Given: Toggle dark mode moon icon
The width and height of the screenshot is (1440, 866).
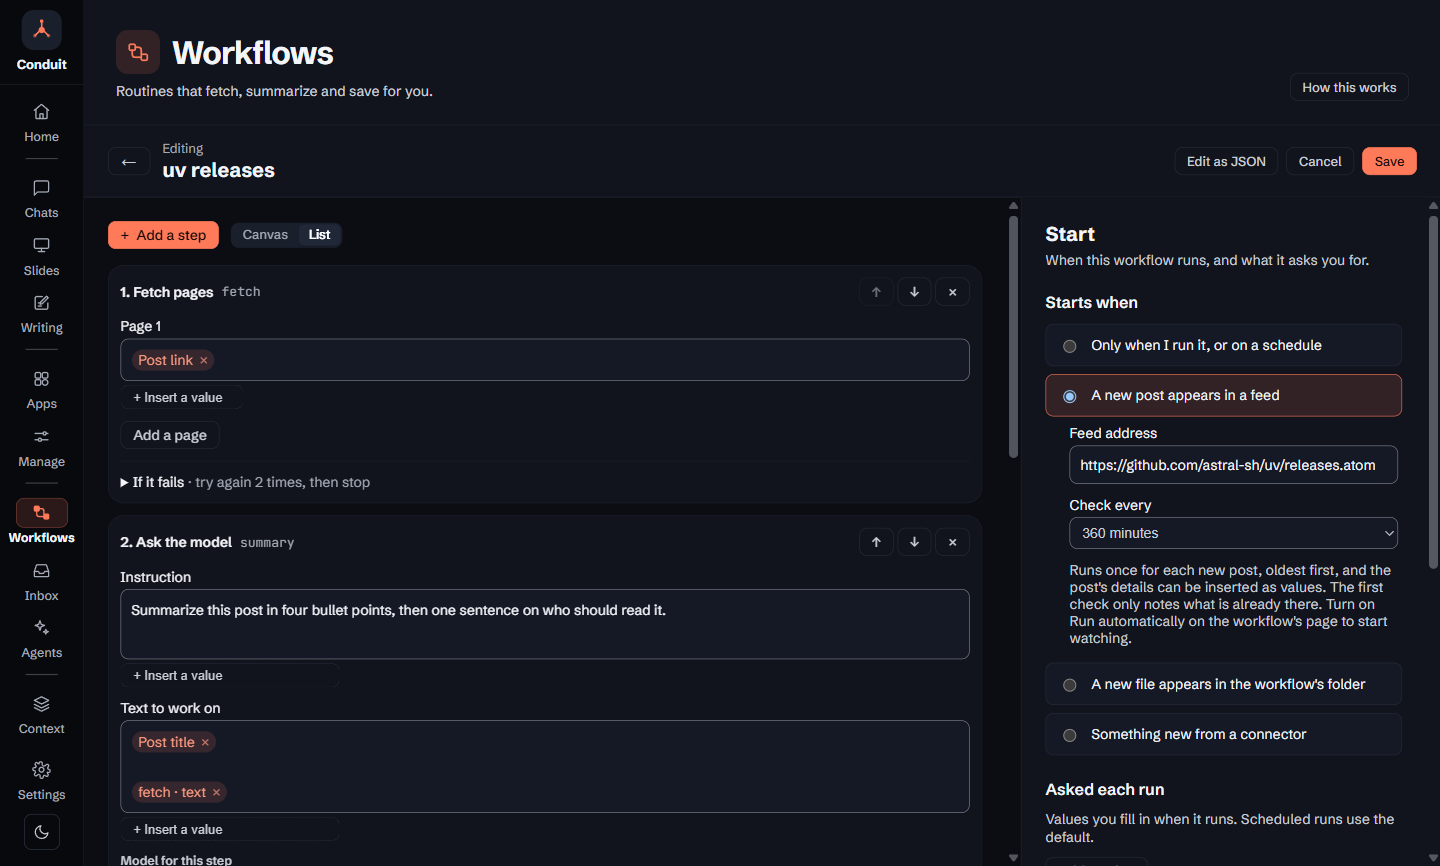Looking at the screenshot, I should coord(42,832).
